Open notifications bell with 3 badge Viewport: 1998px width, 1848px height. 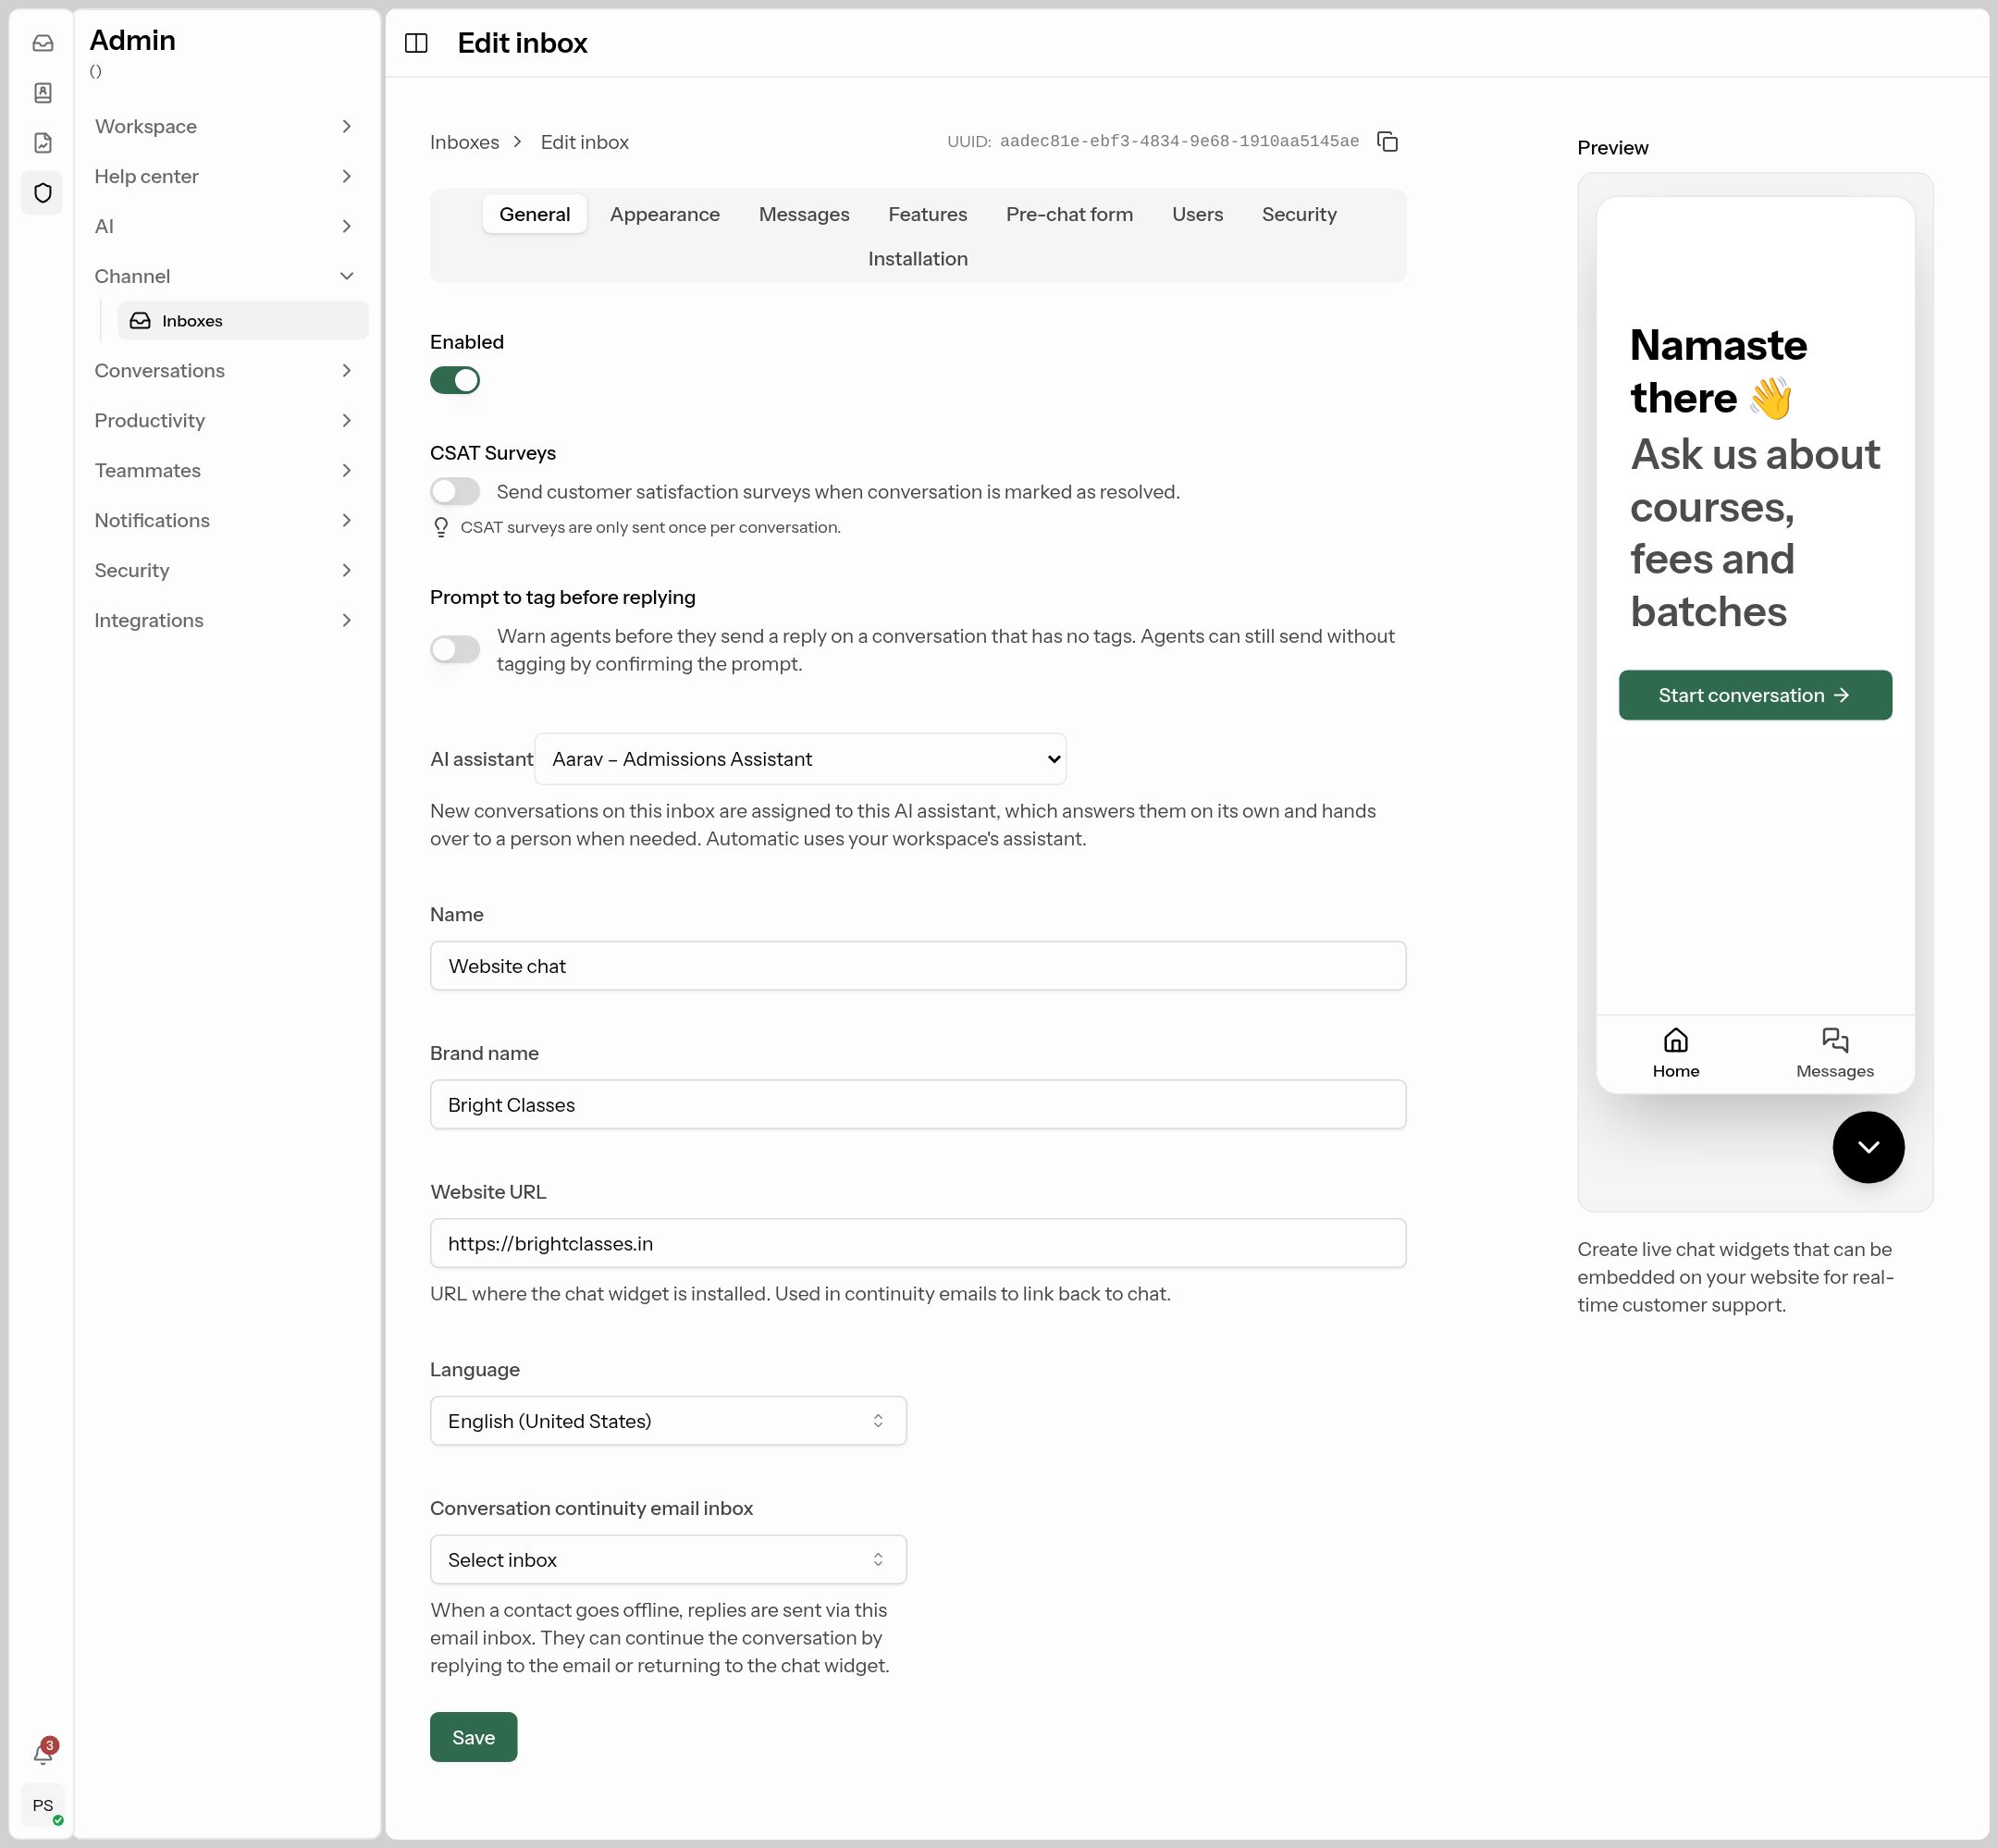click(x=43, y=1754)
